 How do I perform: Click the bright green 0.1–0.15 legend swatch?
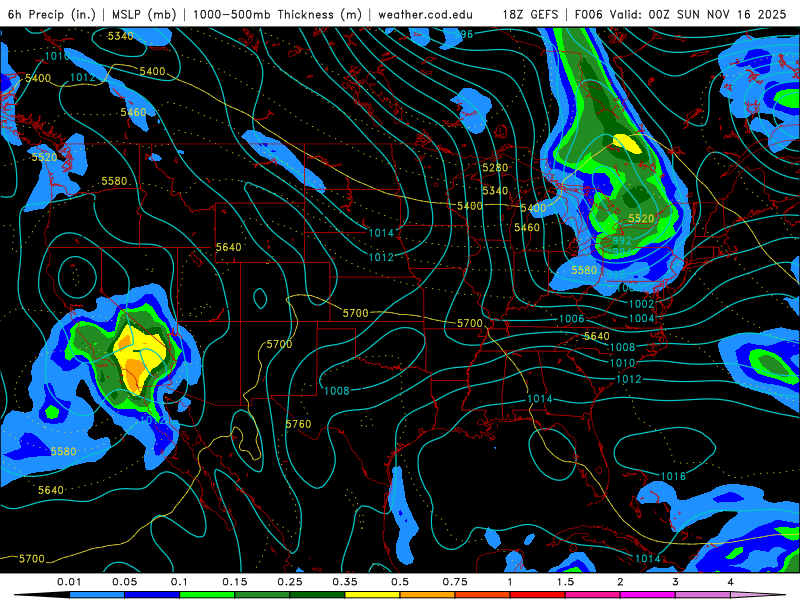207,595
